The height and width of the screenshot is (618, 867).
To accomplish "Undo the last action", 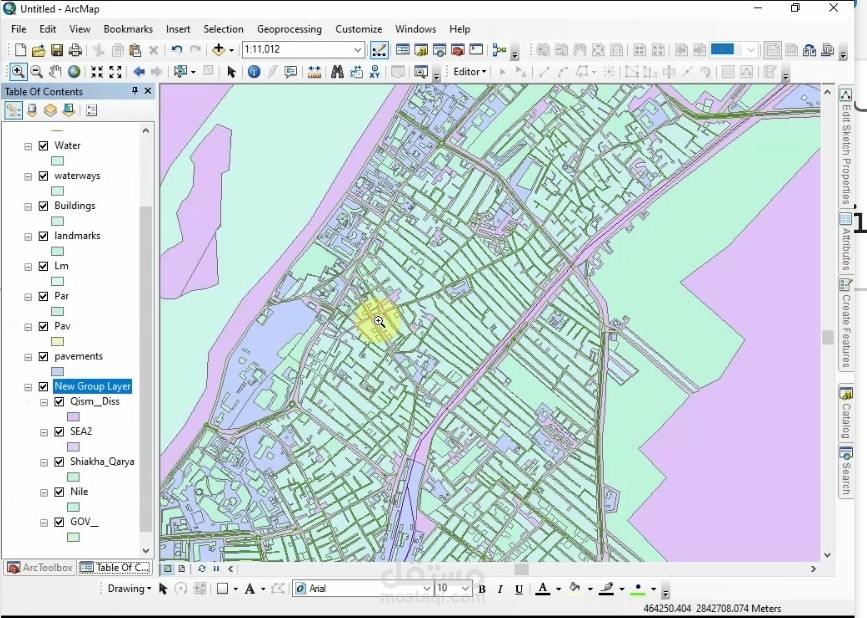I will point(176,50).
